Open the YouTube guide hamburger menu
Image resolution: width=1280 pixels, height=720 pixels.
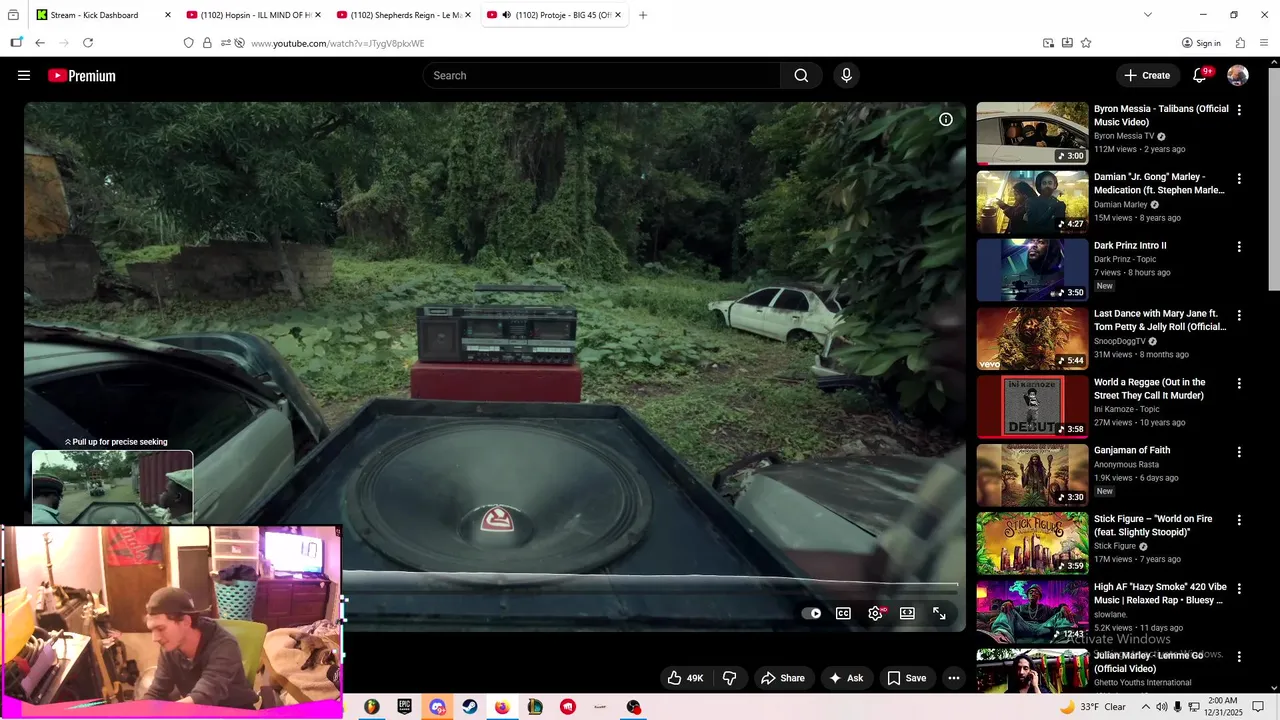(24, 75)
